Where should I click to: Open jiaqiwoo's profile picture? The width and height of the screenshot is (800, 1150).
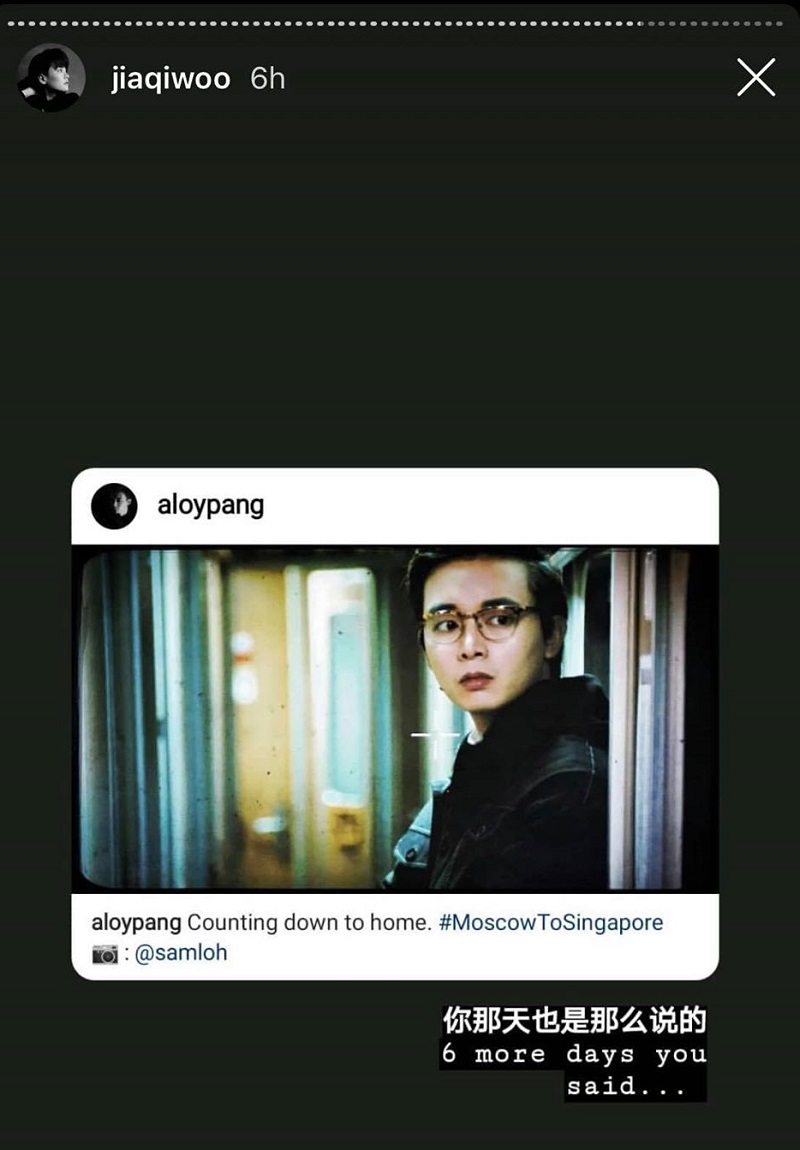tap(51, 78)
